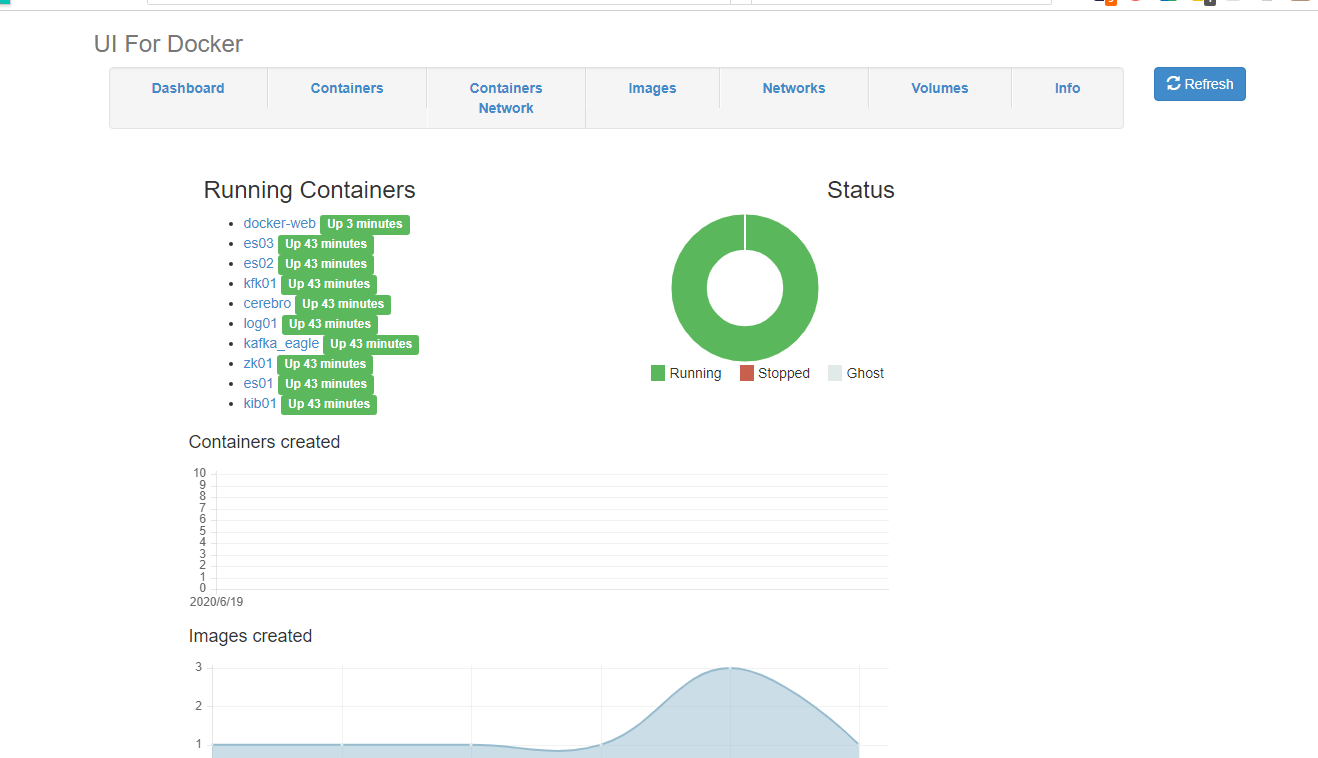The image size is (1318, 758).
Task: Open the zk01 container link
Action: [258, 363]
